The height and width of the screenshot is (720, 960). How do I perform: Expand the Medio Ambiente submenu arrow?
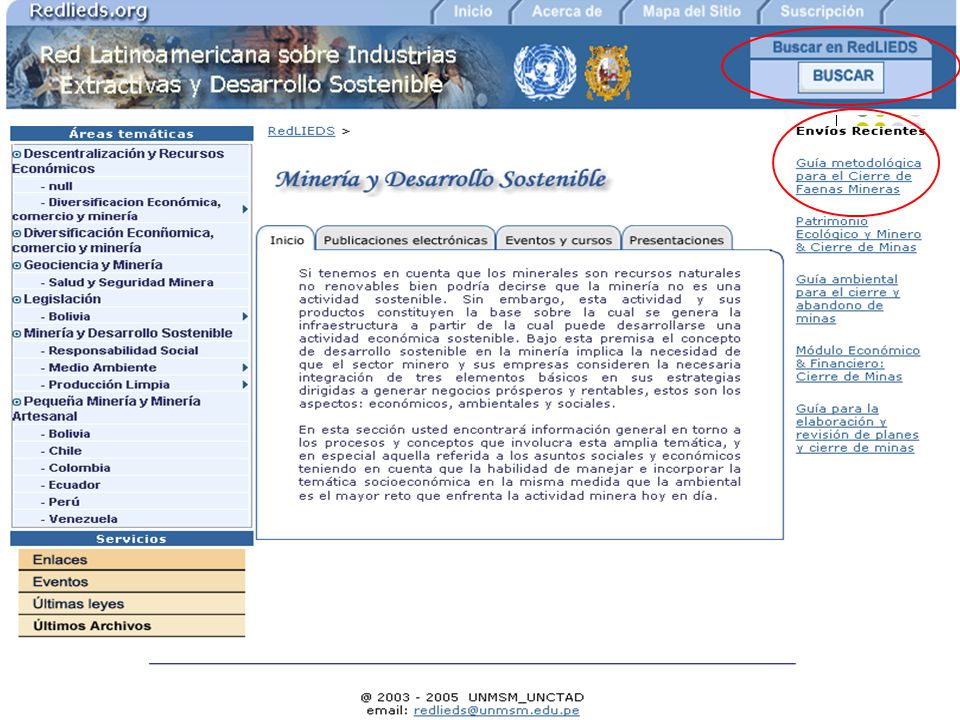[245, 368]
